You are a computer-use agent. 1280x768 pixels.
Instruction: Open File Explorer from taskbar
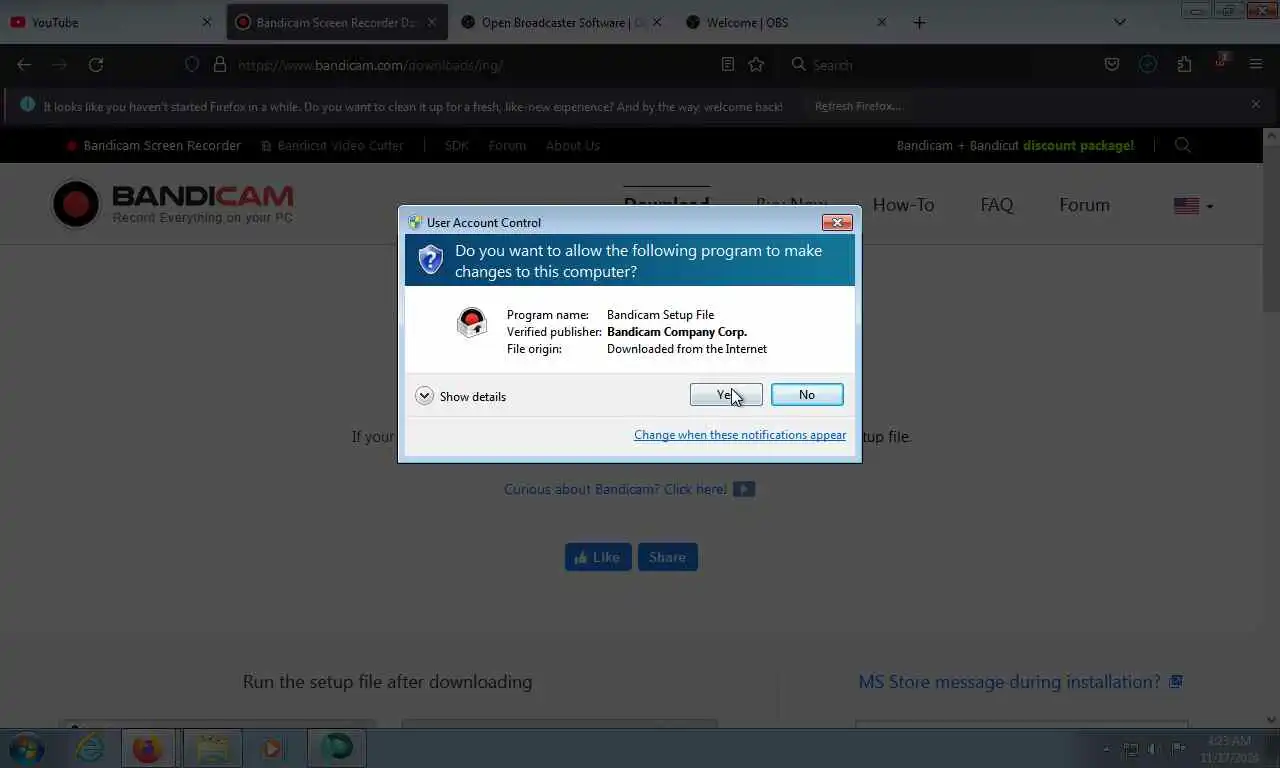(212, 748)
